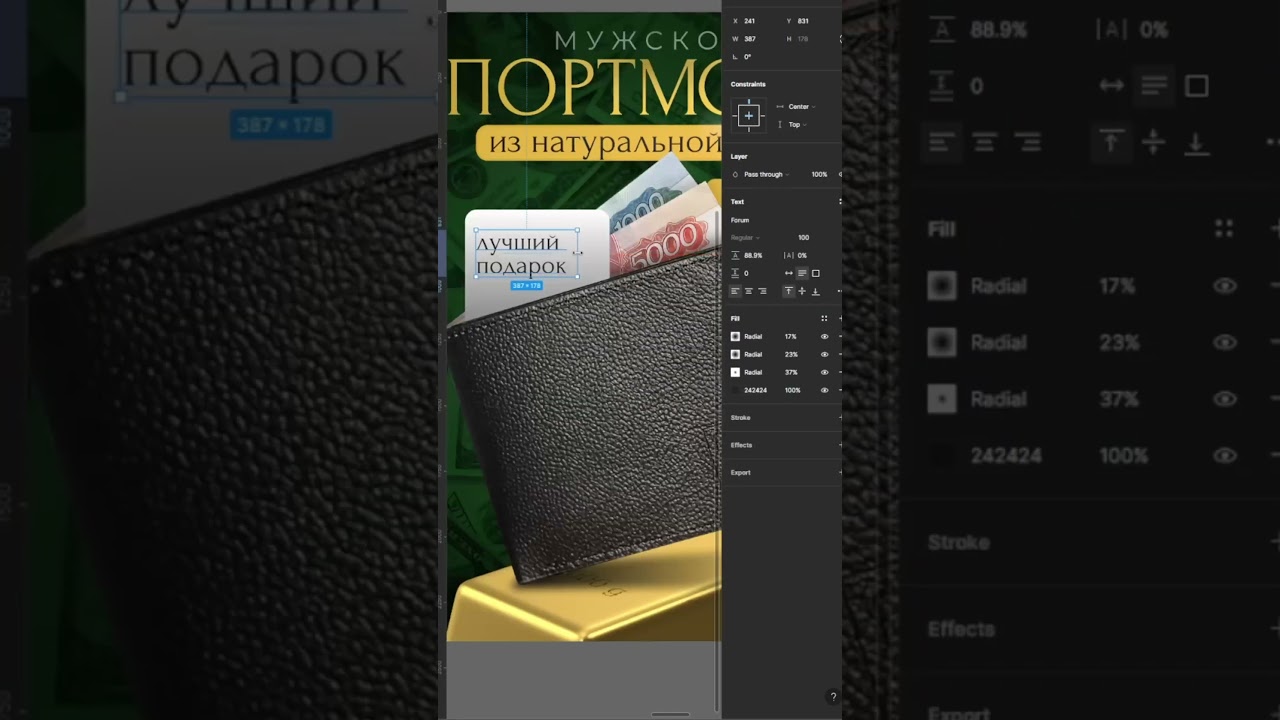Click the blend mode drop icon
Screen dimensions: 1280x720
pos(736,175)
